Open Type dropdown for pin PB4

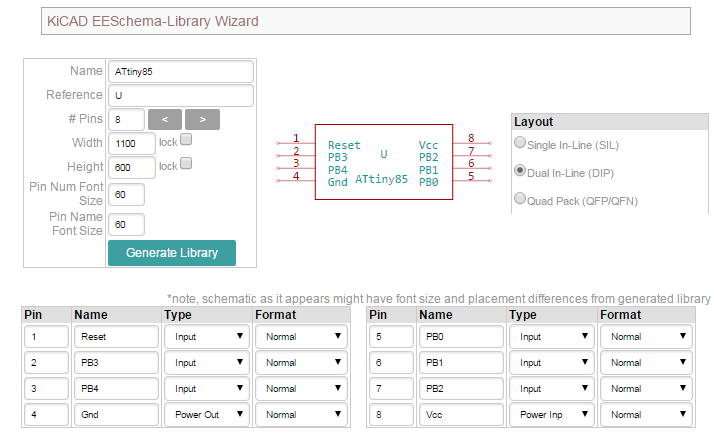tap(207, 389)
